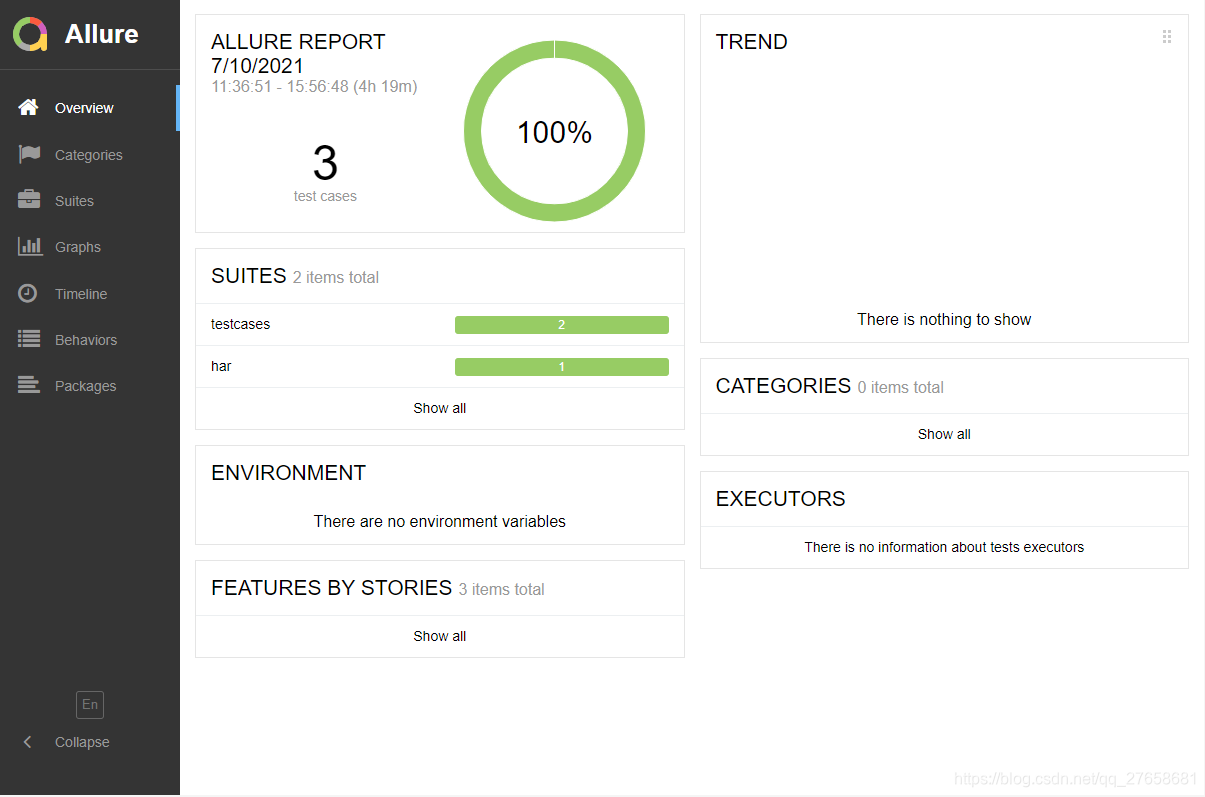
Task: Show all features by stories
Action: [439, 635]
